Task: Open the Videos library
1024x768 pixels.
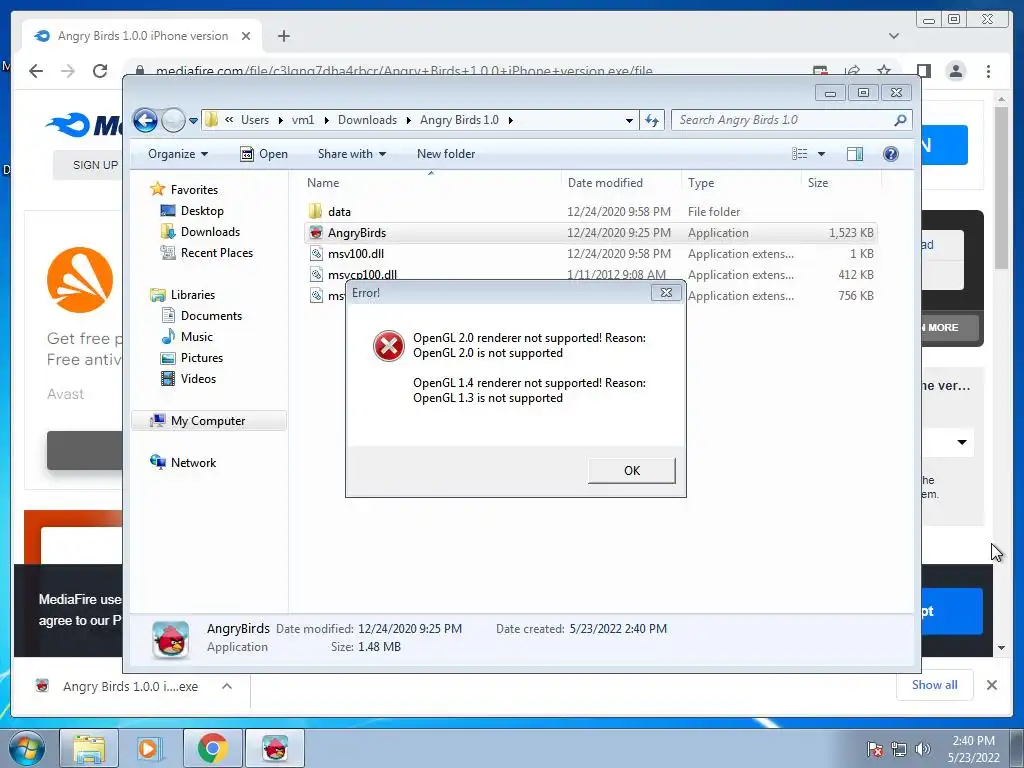Action: 198,379
